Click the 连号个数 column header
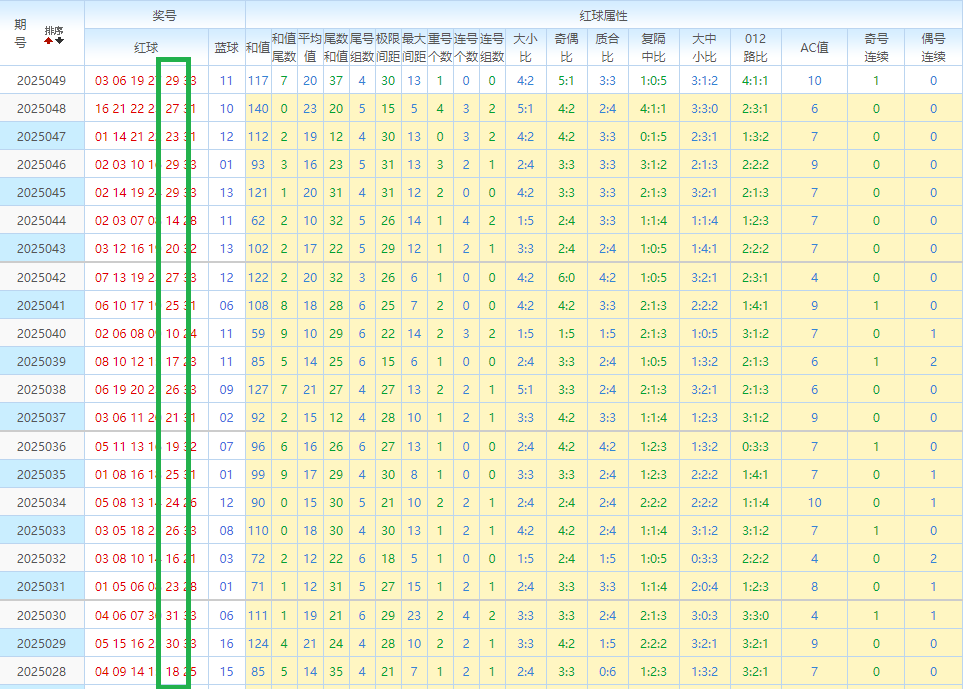Viewport: 963px width, 689px height. (x=466, y=47)
